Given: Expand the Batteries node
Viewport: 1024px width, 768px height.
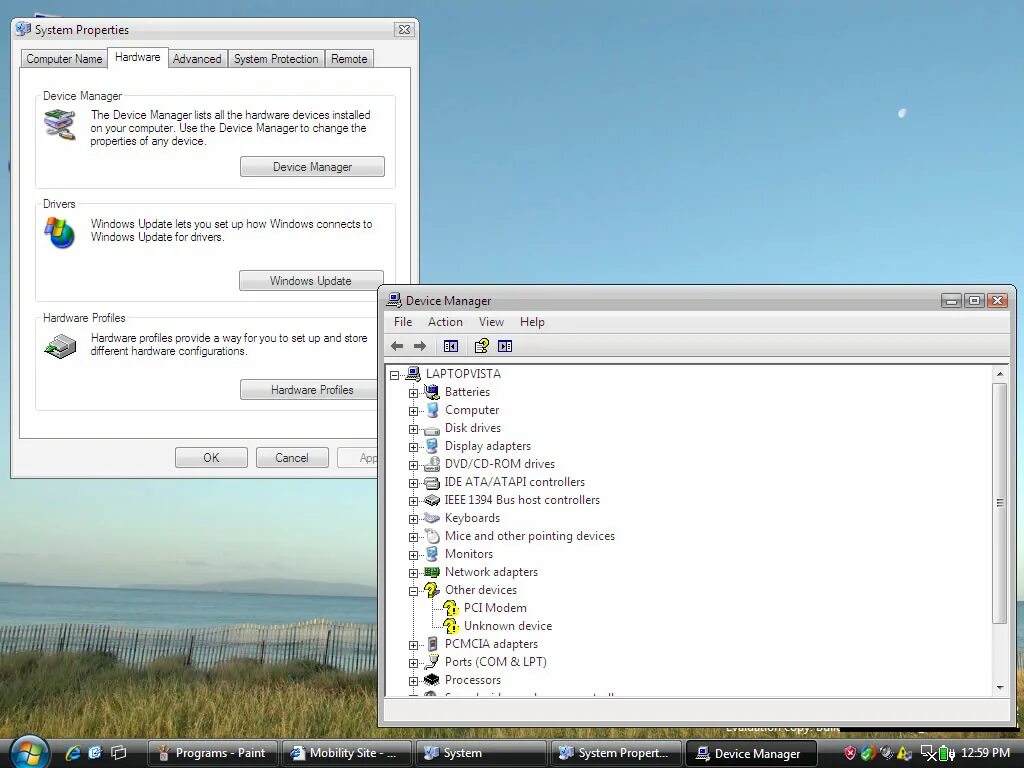Looking at the screenshot, I should (x=413, y=392).
